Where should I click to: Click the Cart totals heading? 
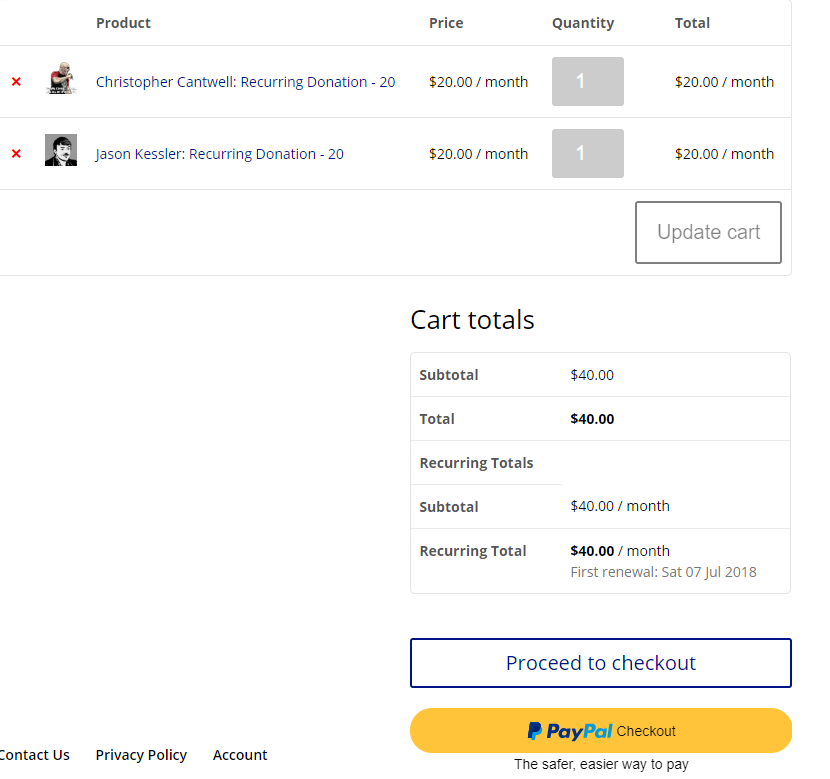(x=473, y=320)
